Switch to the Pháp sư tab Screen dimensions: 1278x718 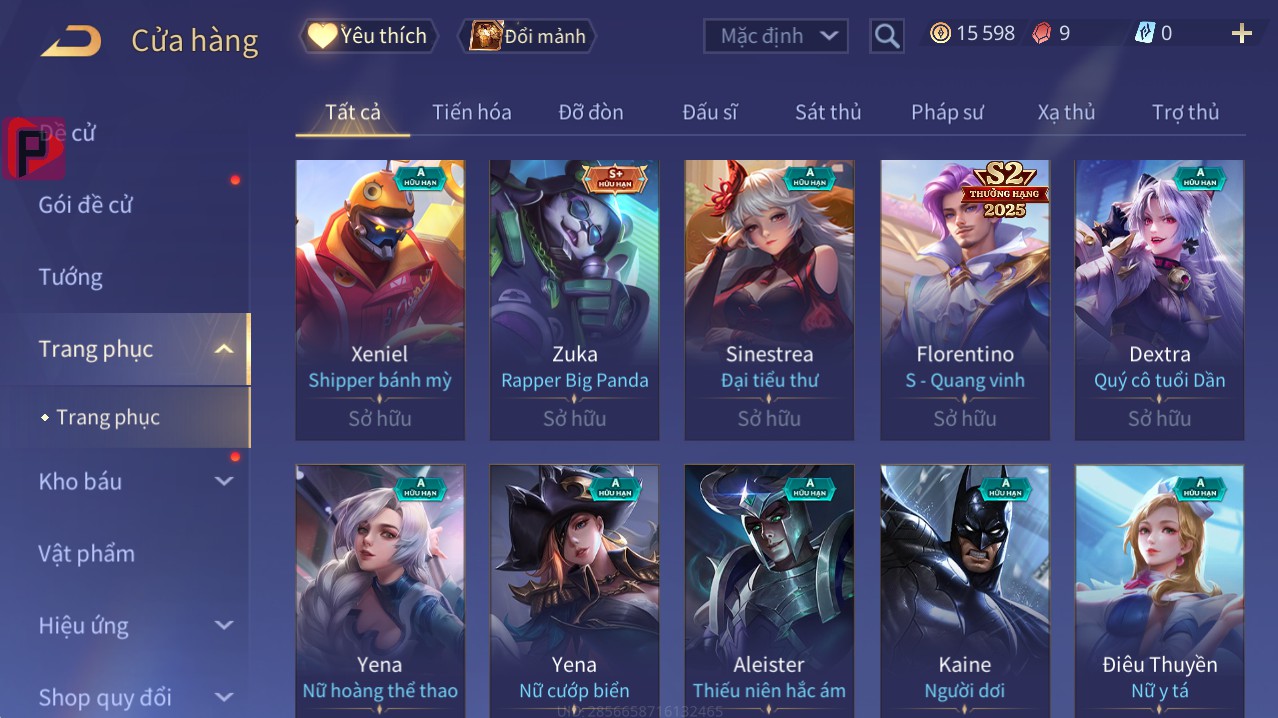(x=947, y=112)
